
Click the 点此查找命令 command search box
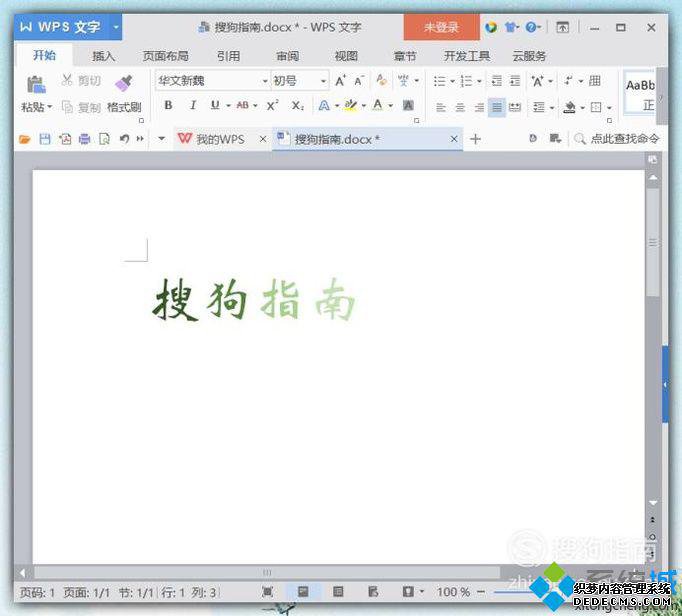click(617, 139)
